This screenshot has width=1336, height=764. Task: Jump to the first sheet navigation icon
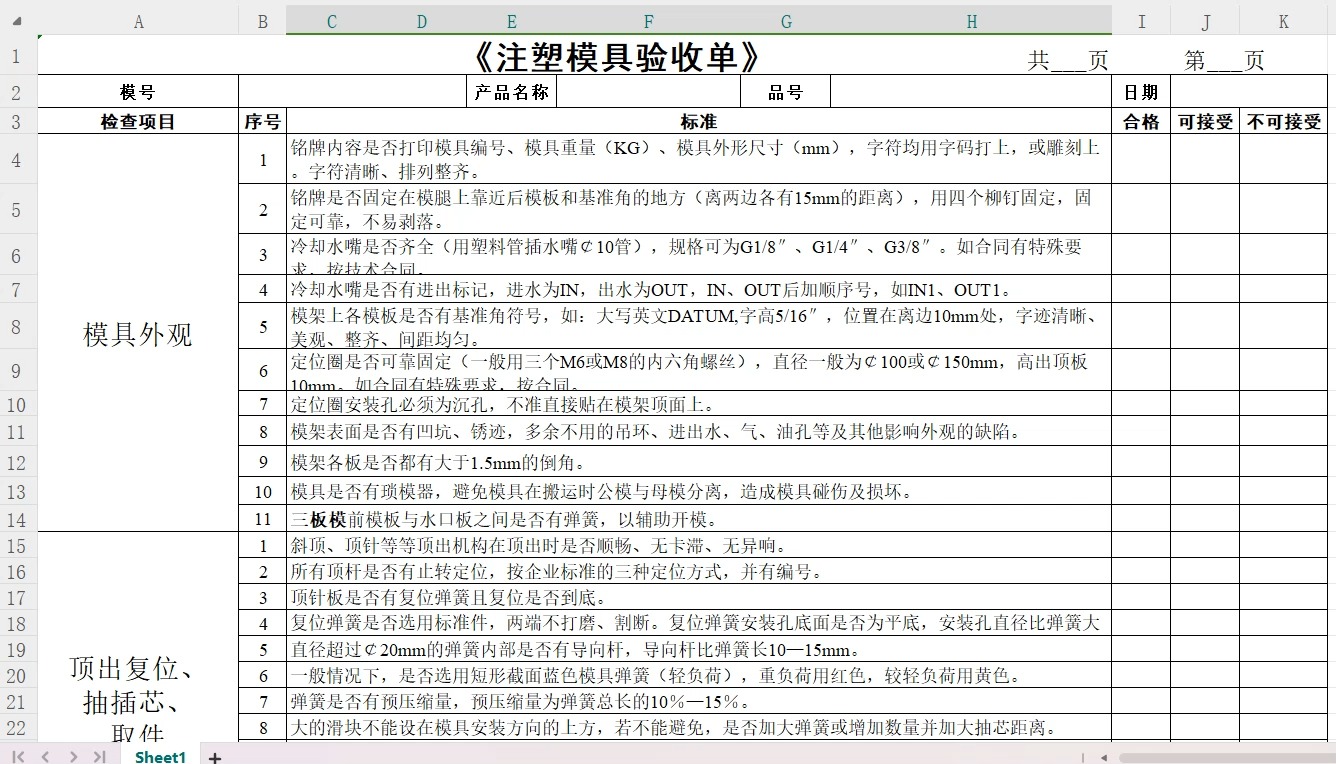point(17,757)
